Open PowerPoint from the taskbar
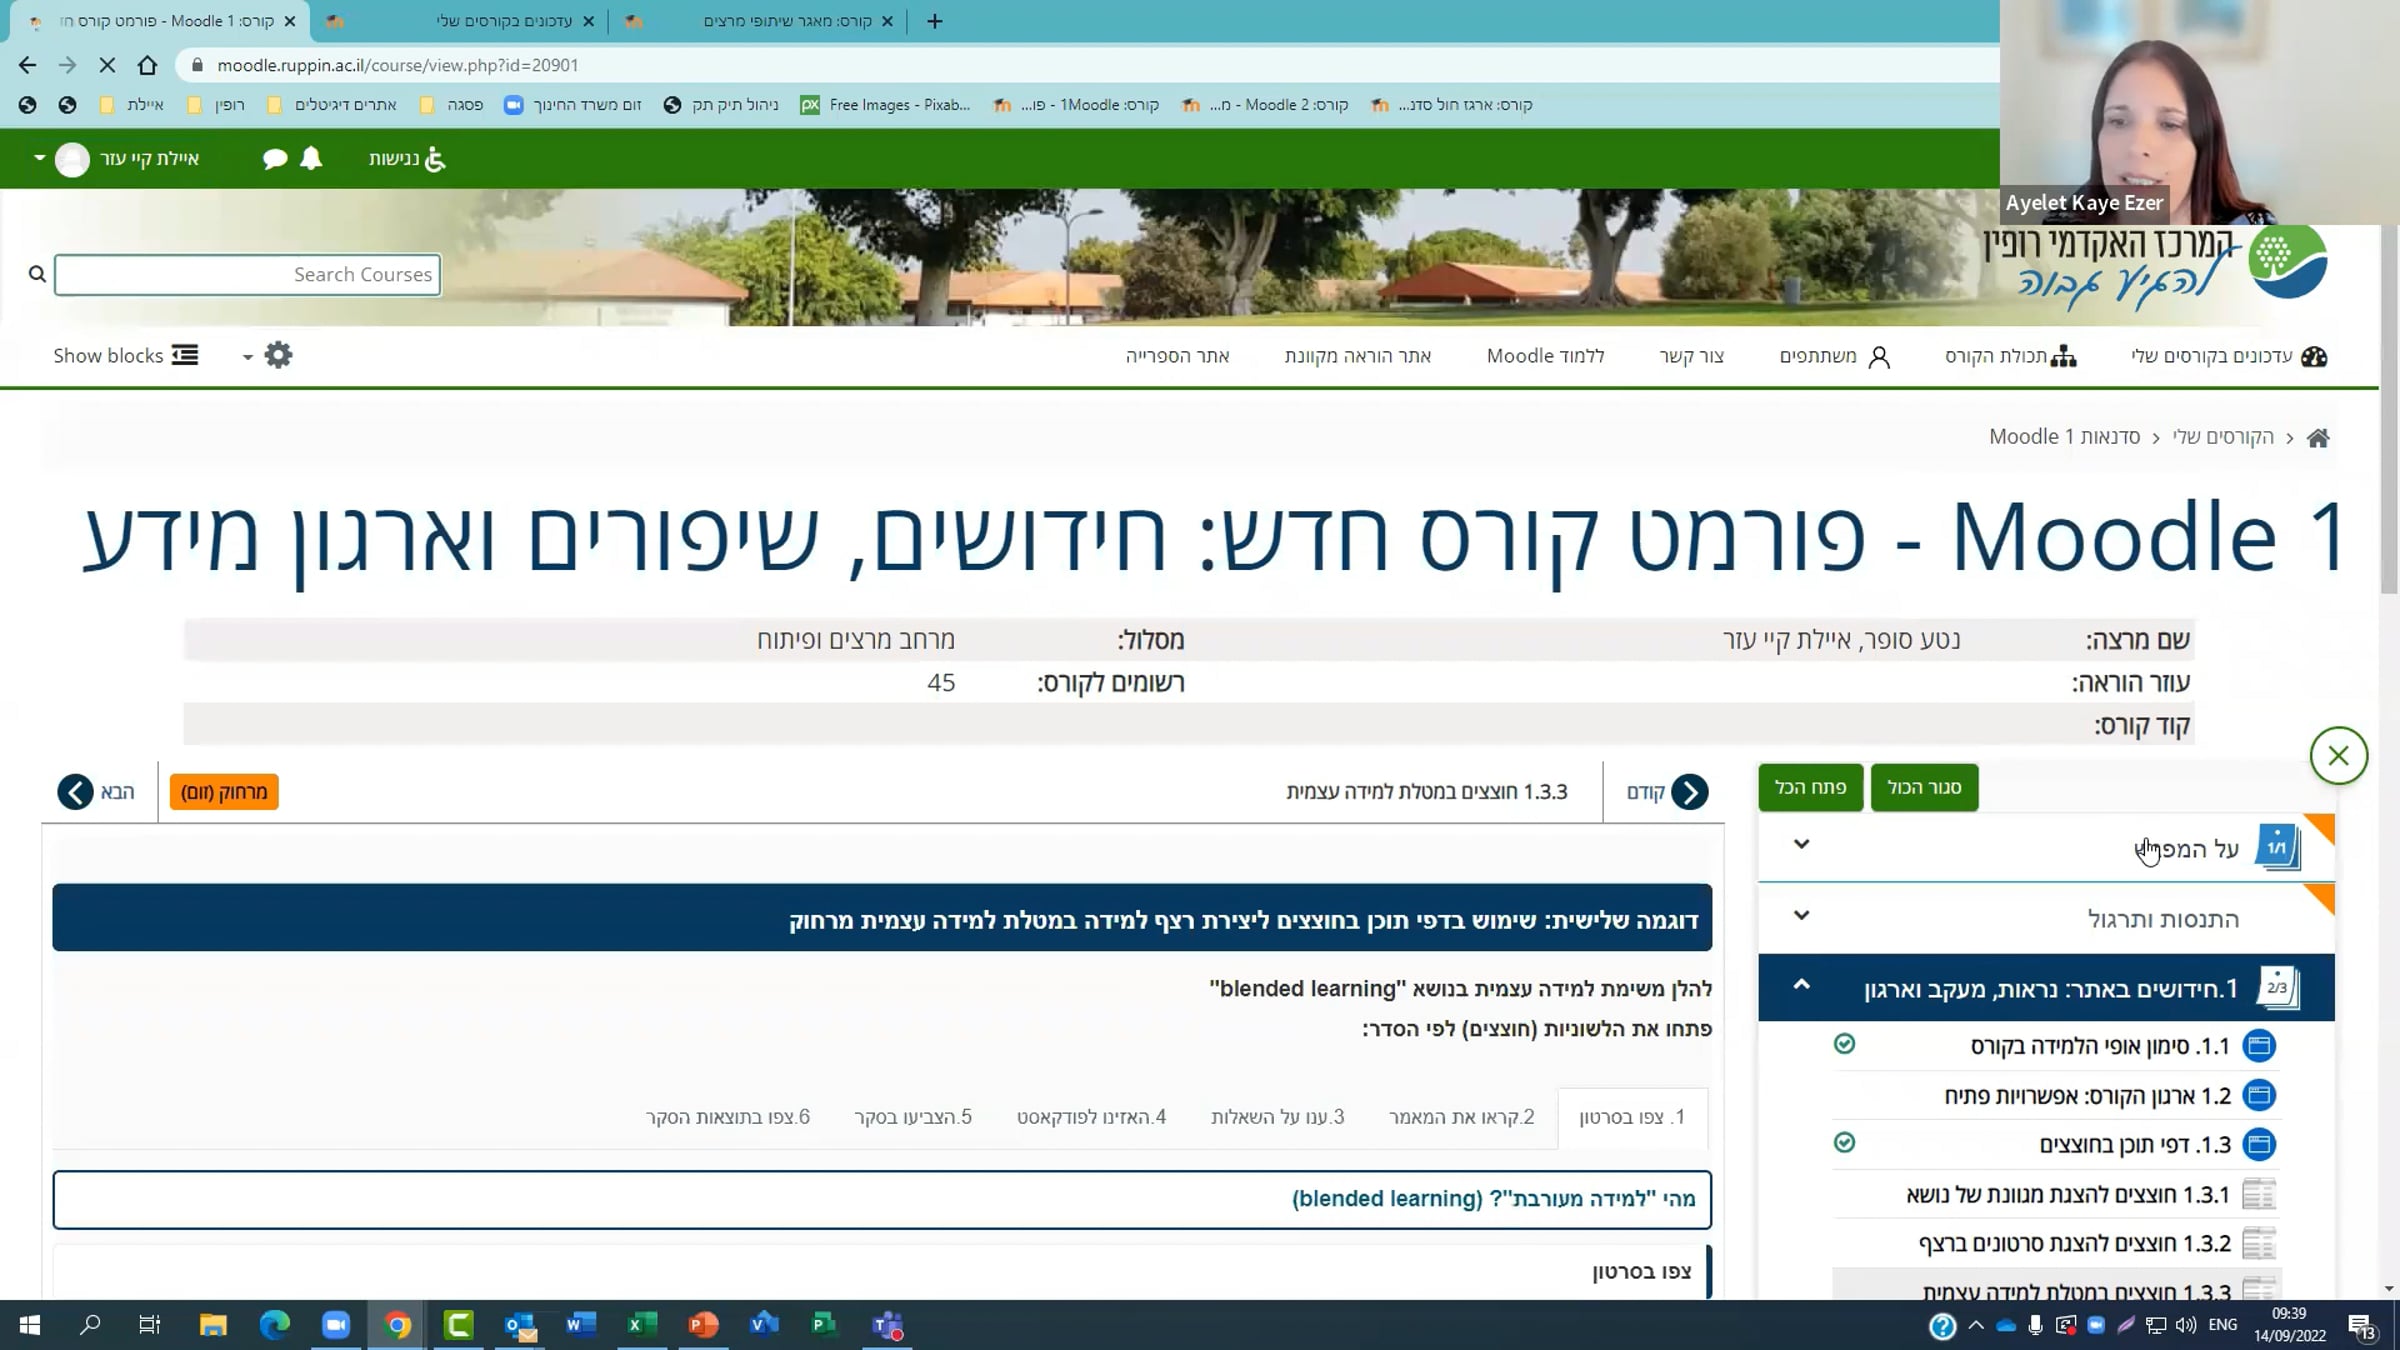 click(x=703, y=1325)
